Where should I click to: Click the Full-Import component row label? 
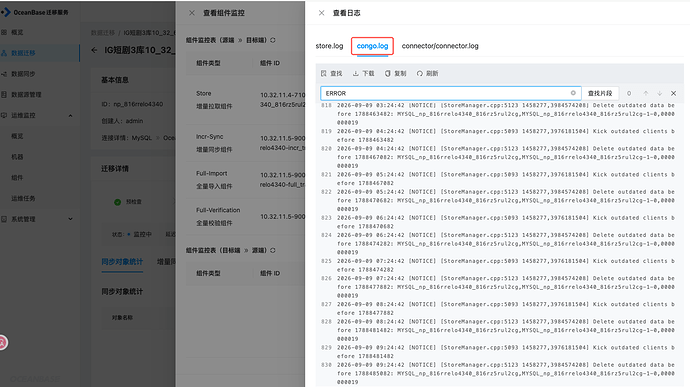211,173
